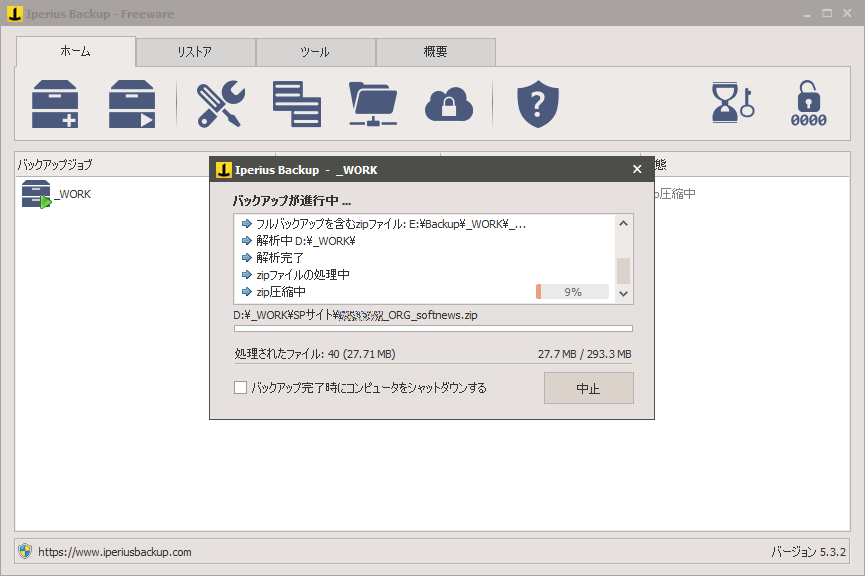Close the _WORK progress dialog
The height and width of the screenshot is (576, 865).
pyautogui.click(x=637, y=169)
